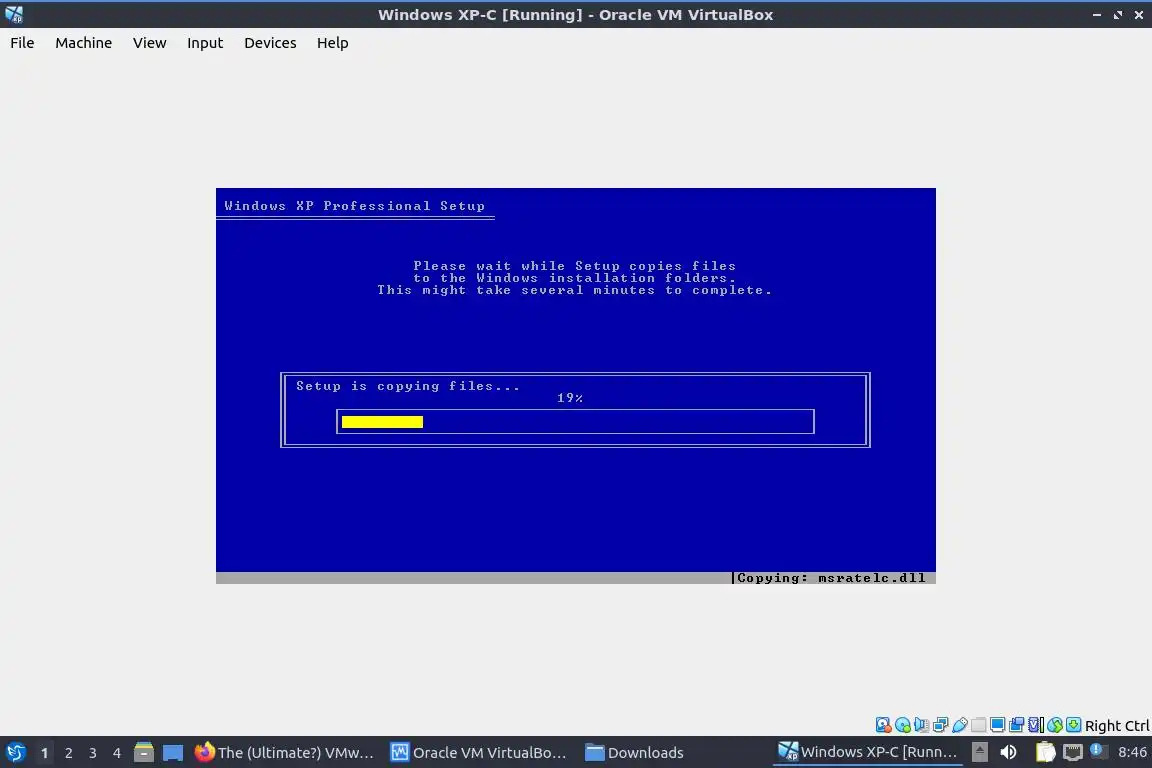1152x768 pixels.
Task: Click the keyboard capture arrow icon
Action: 1073,725
